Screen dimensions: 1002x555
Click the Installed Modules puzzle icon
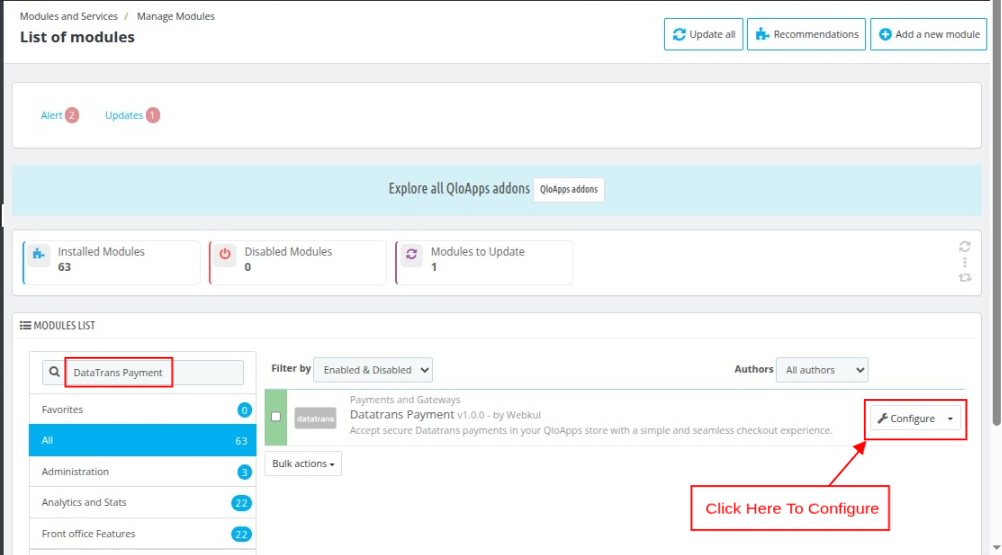pos(38,254)
